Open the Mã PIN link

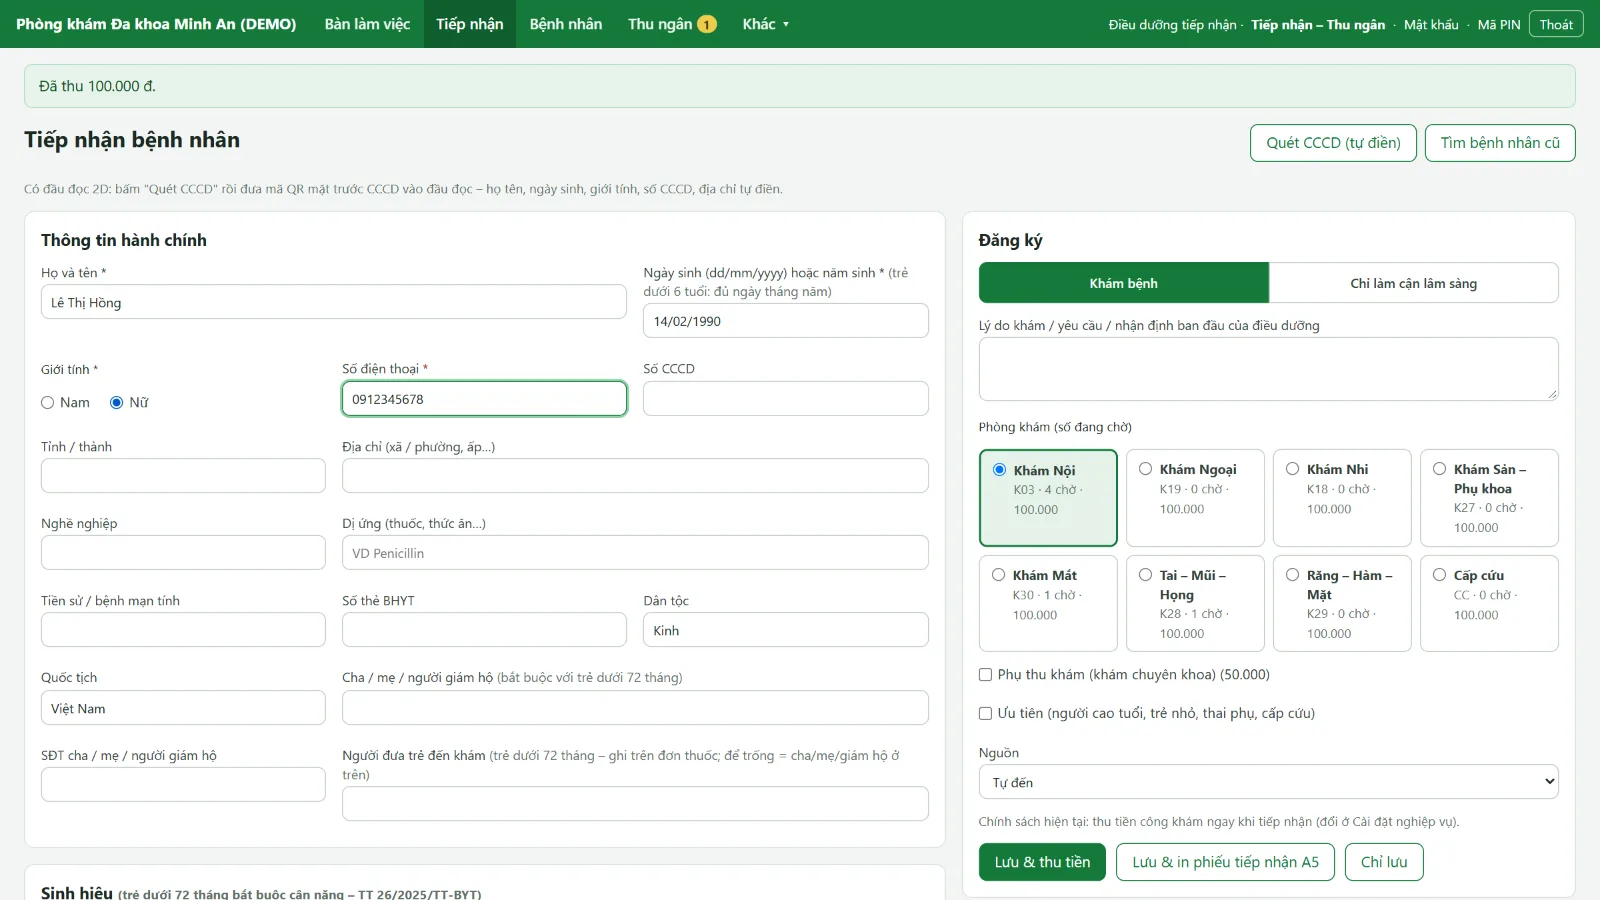point(1499,25)
